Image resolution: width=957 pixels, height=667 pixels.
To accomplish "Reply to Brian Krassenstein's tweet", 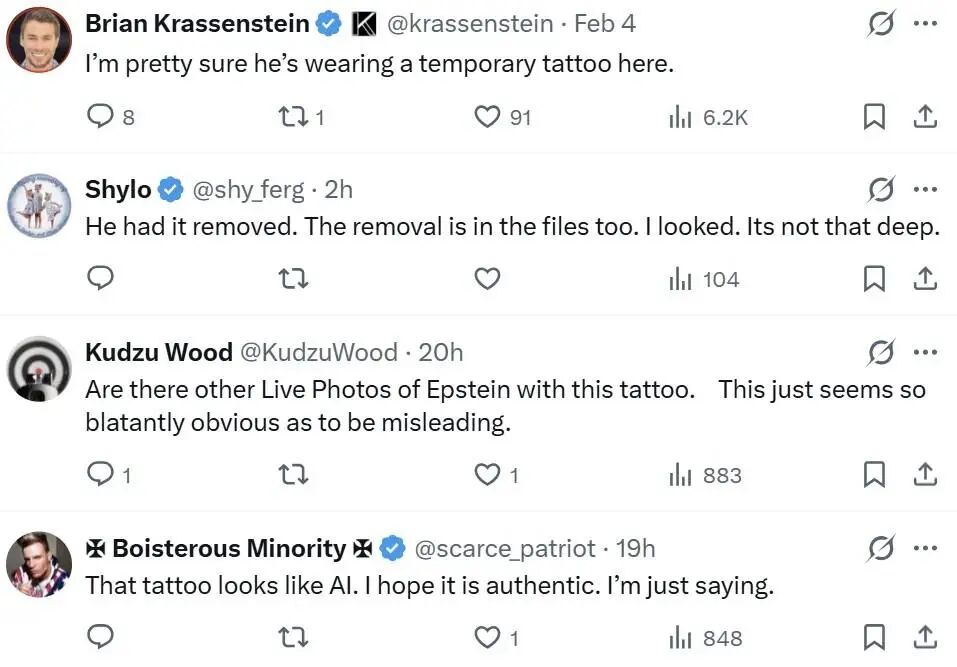I will pos(101,117).
